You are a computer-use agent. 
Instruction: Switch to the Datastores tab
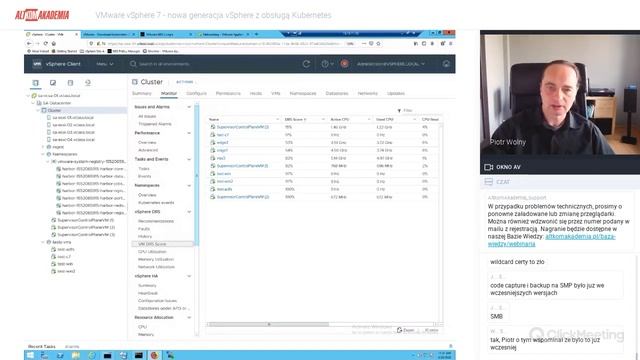[337, 93]
